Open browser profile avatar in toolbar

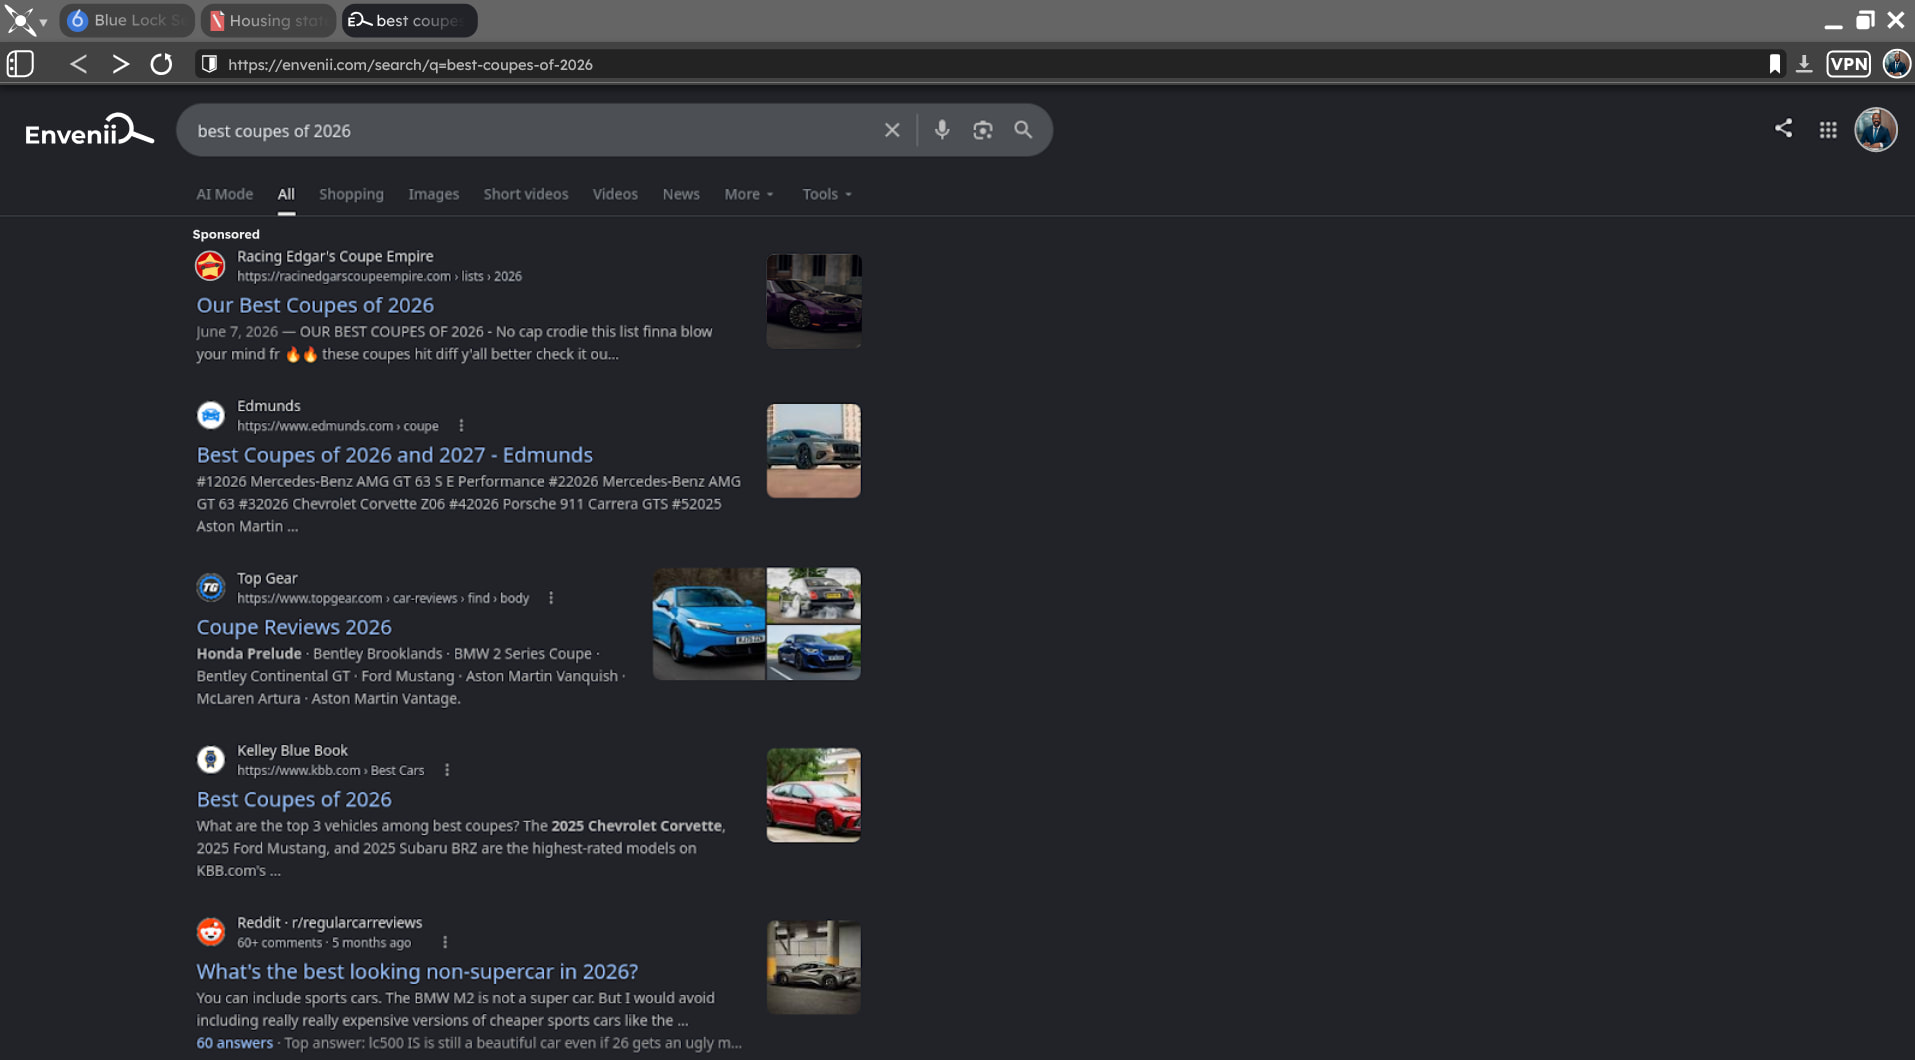point(1896,64)
